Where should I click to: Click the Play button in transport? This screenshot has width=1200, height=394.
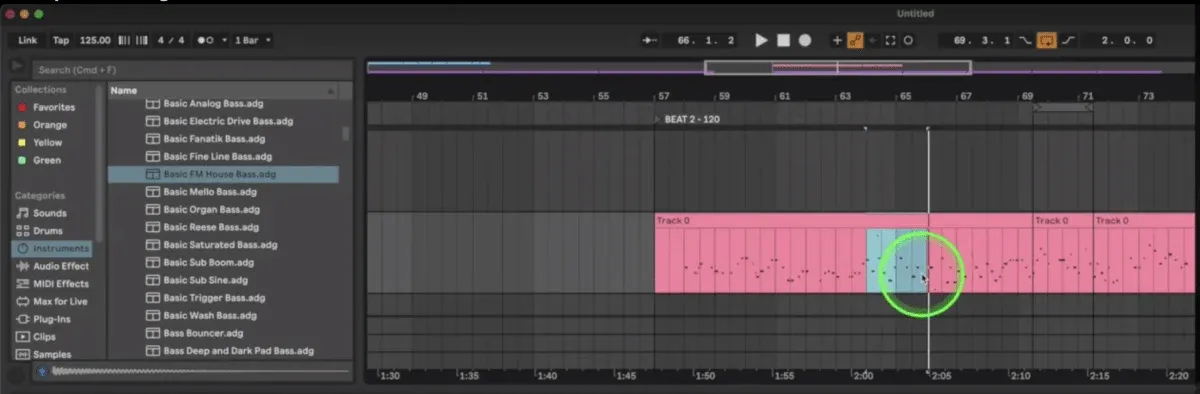[761, 40]
